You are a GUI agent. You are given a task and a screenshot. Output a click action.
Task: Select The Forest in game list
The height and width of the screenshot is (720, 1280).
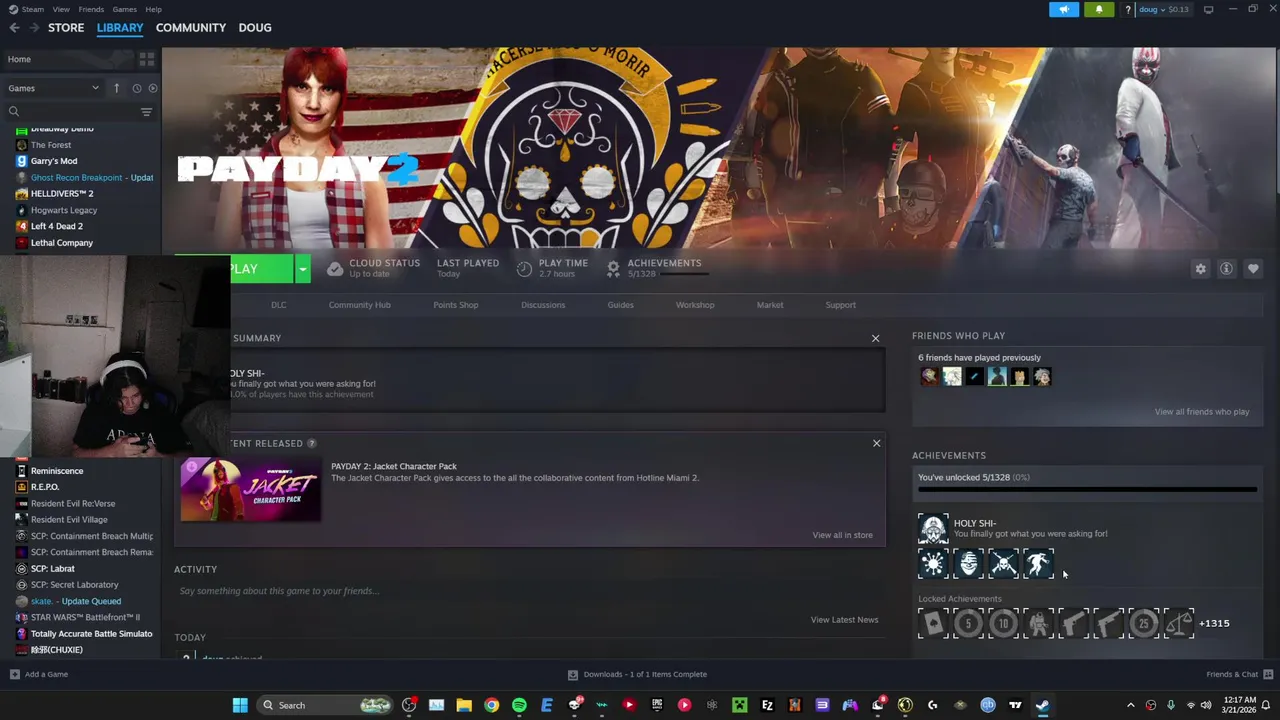pyautogui.click(x=50, y=145)
